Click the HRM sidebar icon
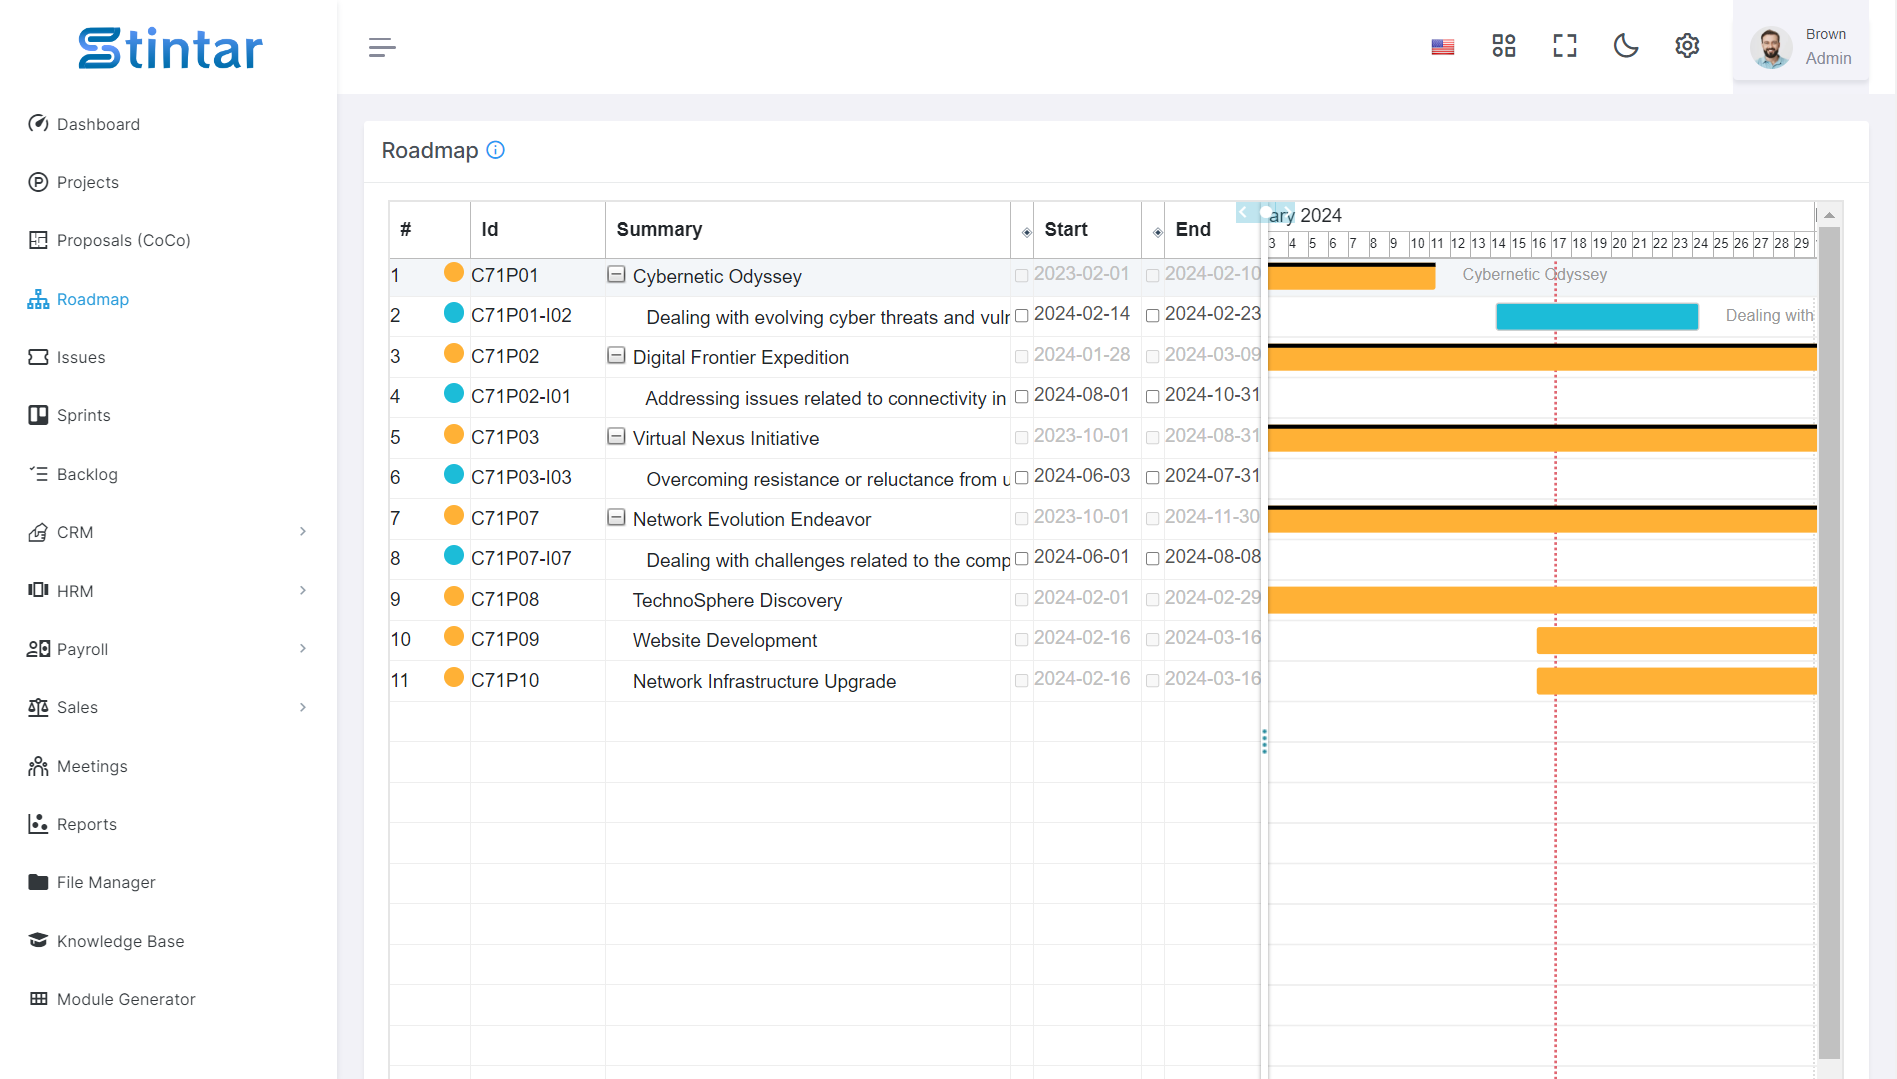Viewport: 1897px width, 1079px height. 38,590
